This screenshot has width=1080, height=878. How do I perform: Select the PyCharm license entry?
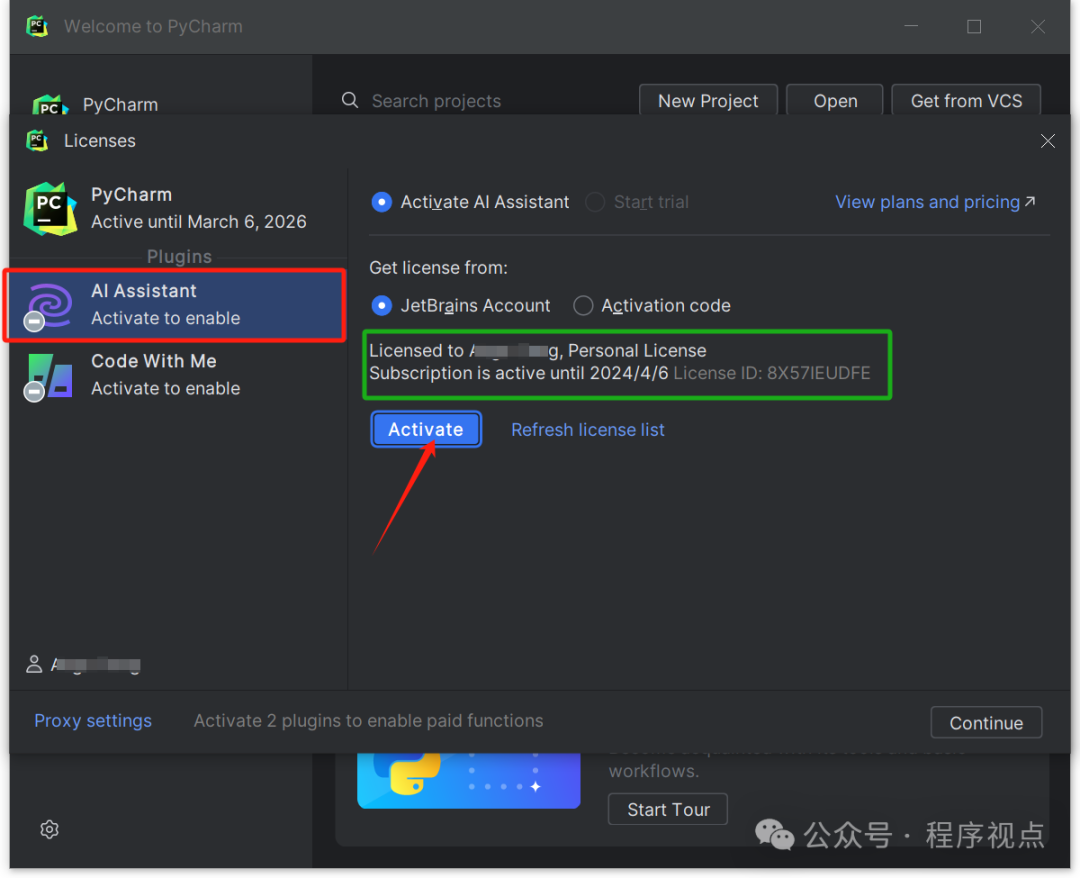178,208
